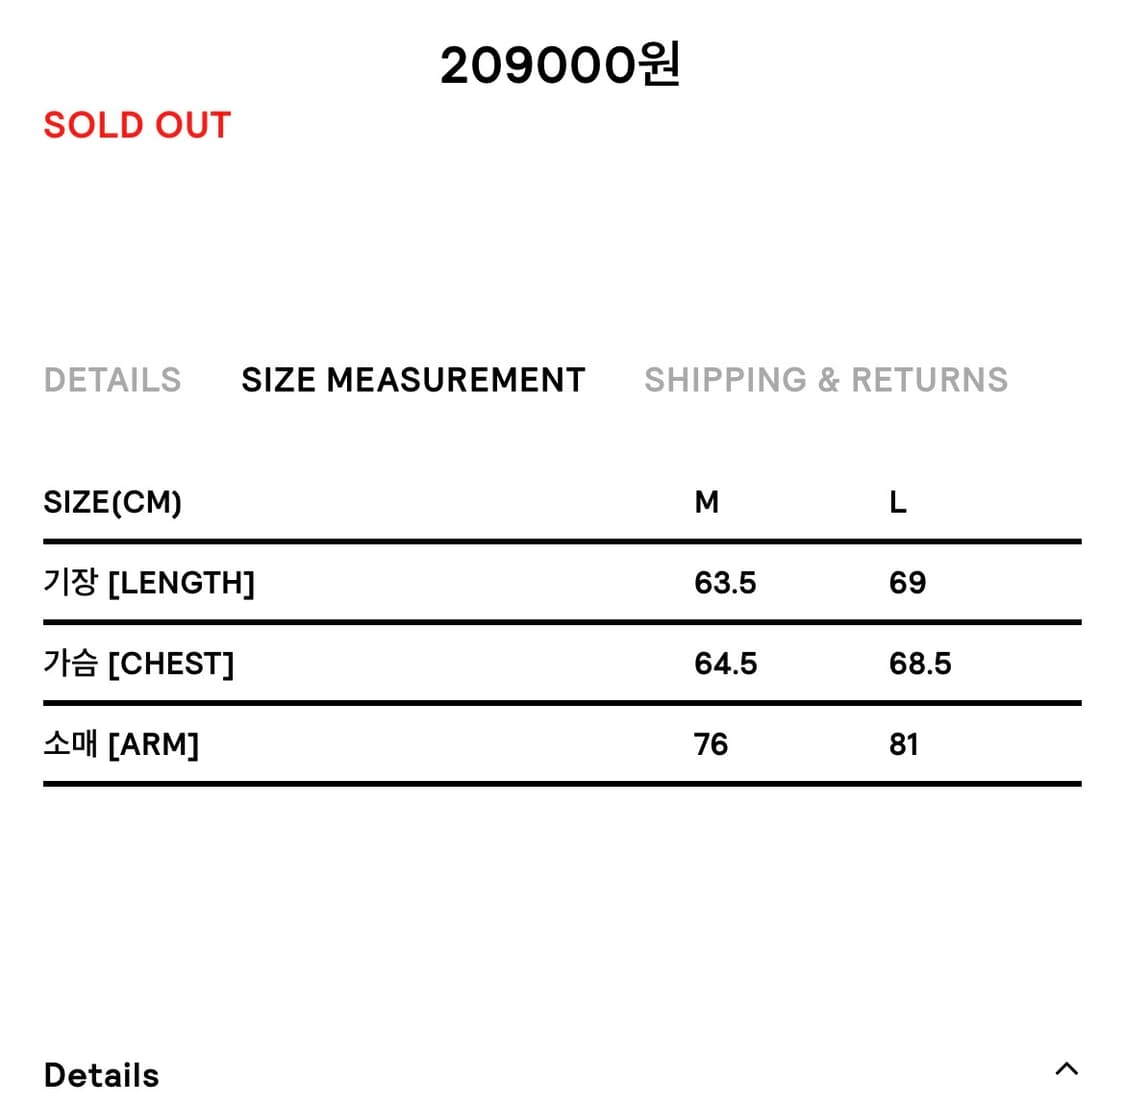This screenshot has height=1108, width=1125.
Task: Click the 209000 price figure
Action: coord(538,66)
